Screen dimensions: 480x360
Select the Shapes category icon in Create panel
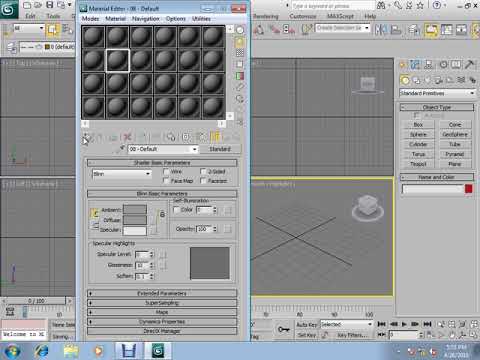[416, 80]
